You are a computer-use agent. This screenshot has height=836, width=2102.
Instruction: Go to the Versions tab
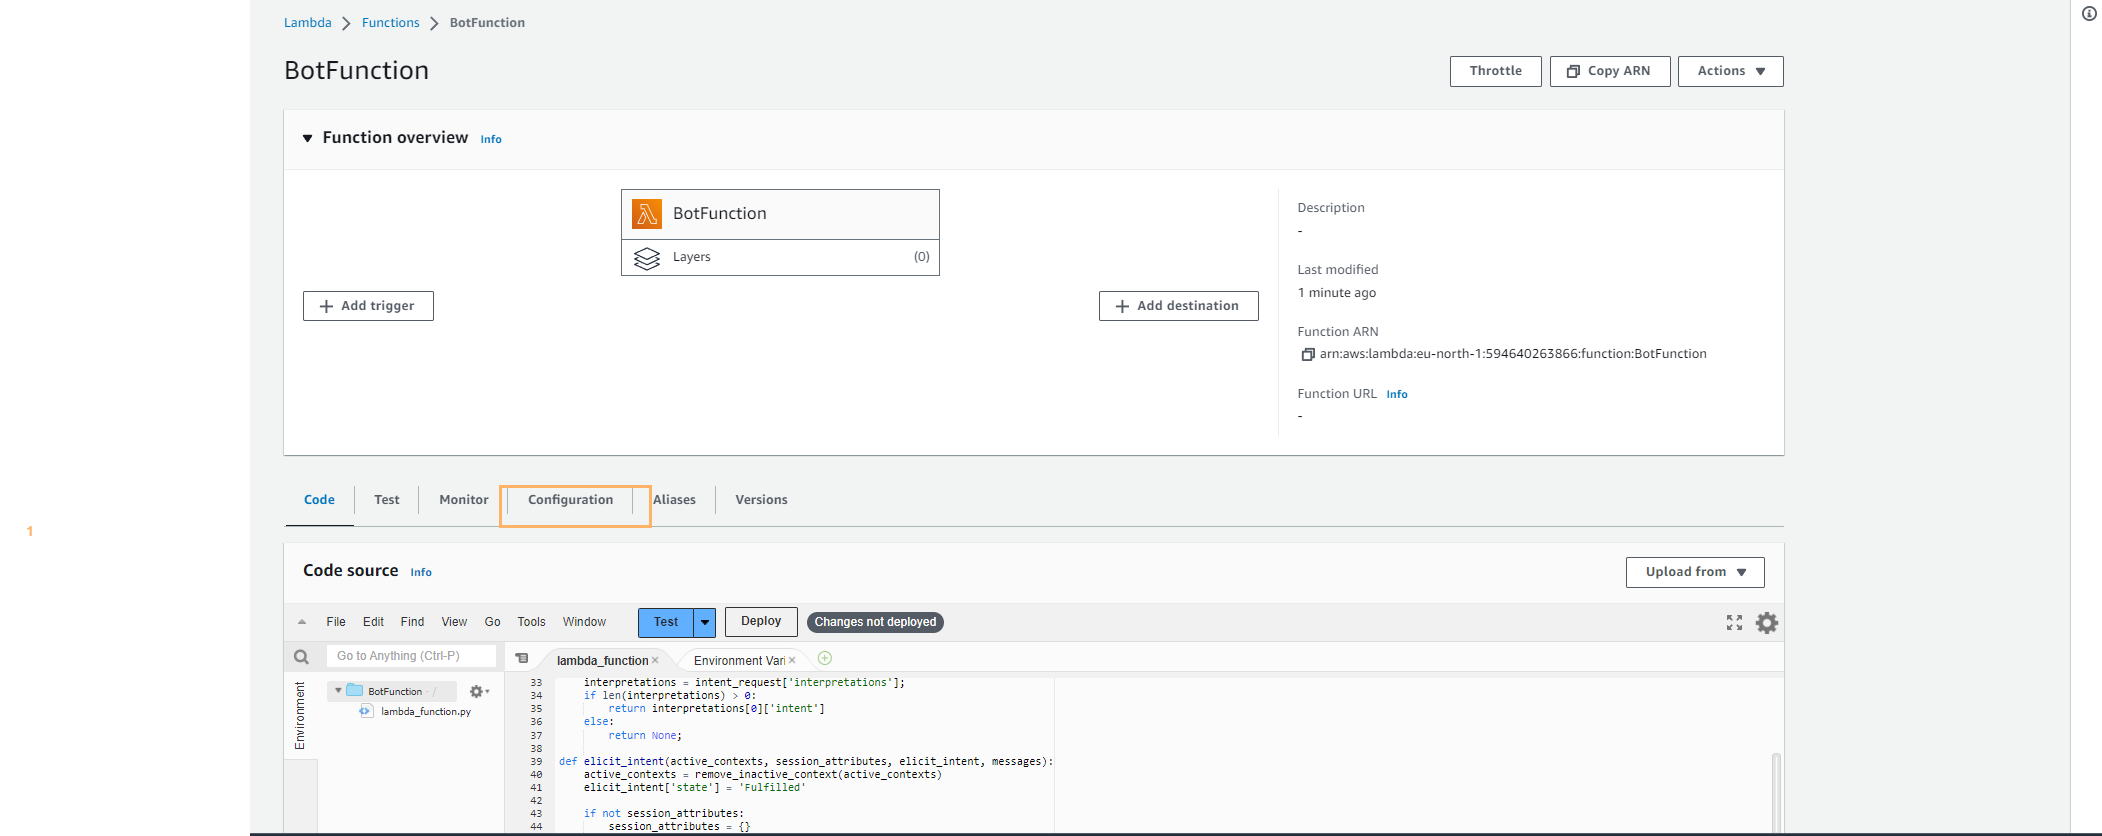pos(761,500)
